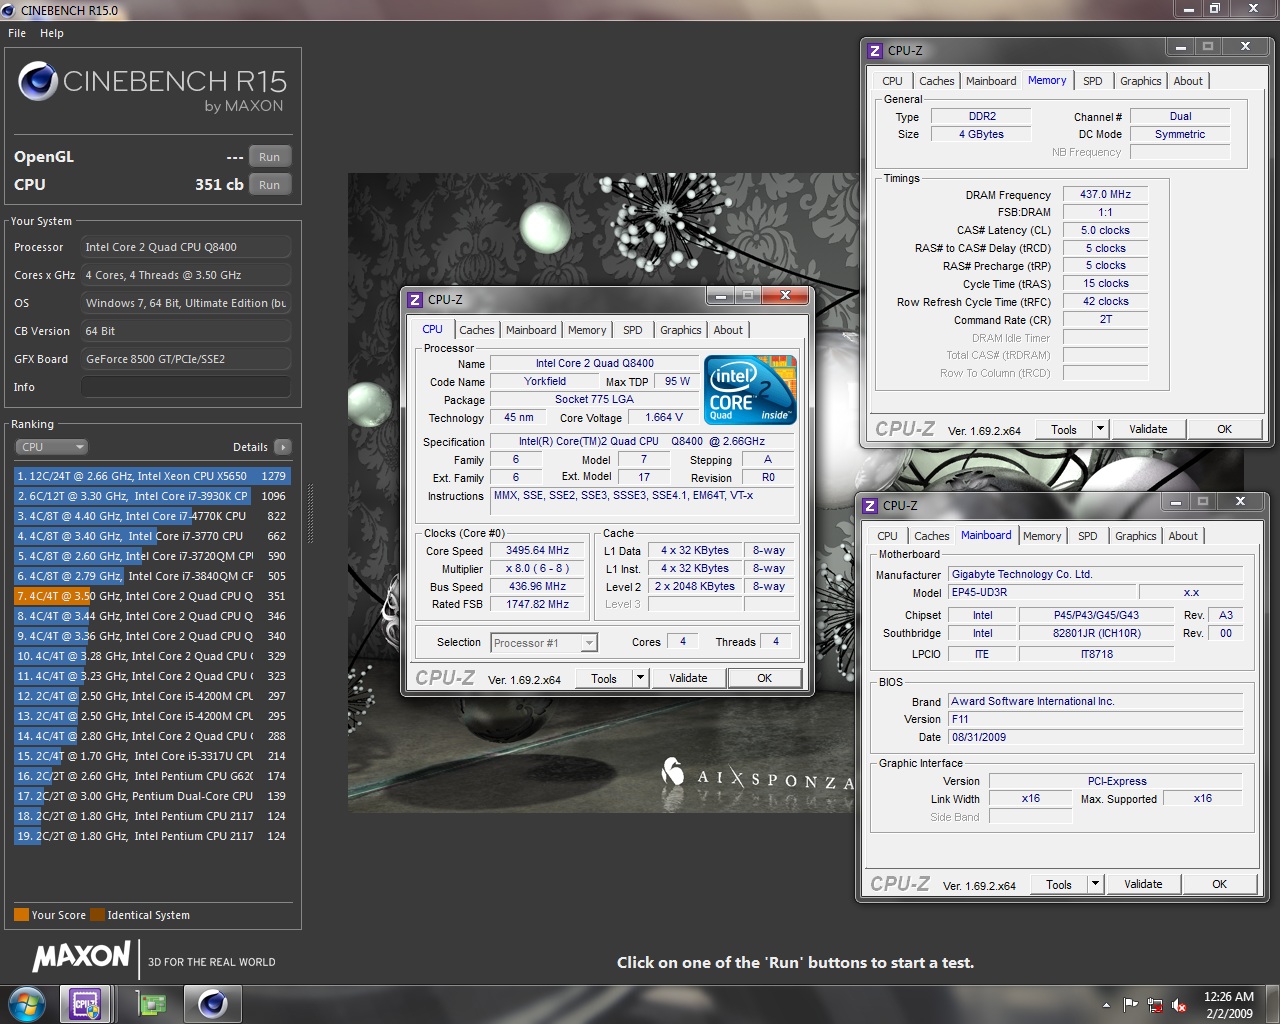The image size is (1280, 1024).
Task: Switch to Mainboard tab in center CPU-Z
Action: pyautogui.click(x=531, y=330)
